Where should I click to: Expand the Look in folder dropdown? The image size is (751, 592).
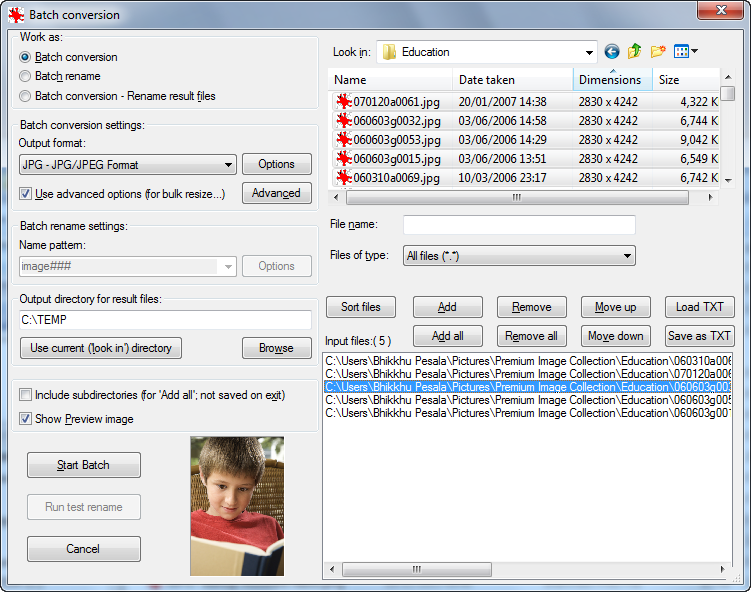pyautogui.click(x=589, y=52)
